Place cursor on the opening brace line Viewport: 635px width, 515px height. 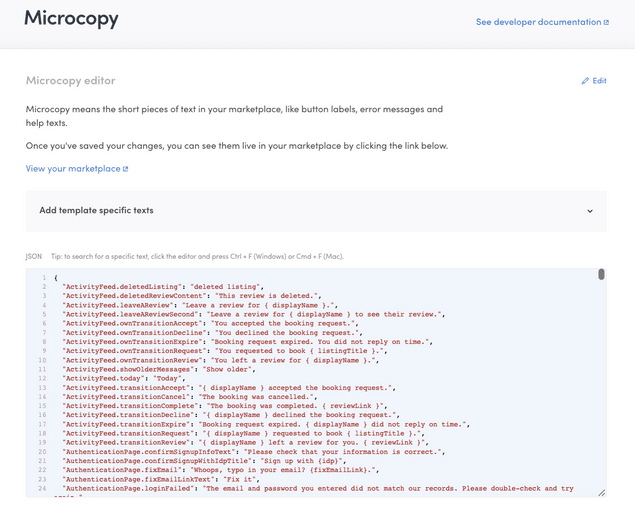click(x=56, y=277)
